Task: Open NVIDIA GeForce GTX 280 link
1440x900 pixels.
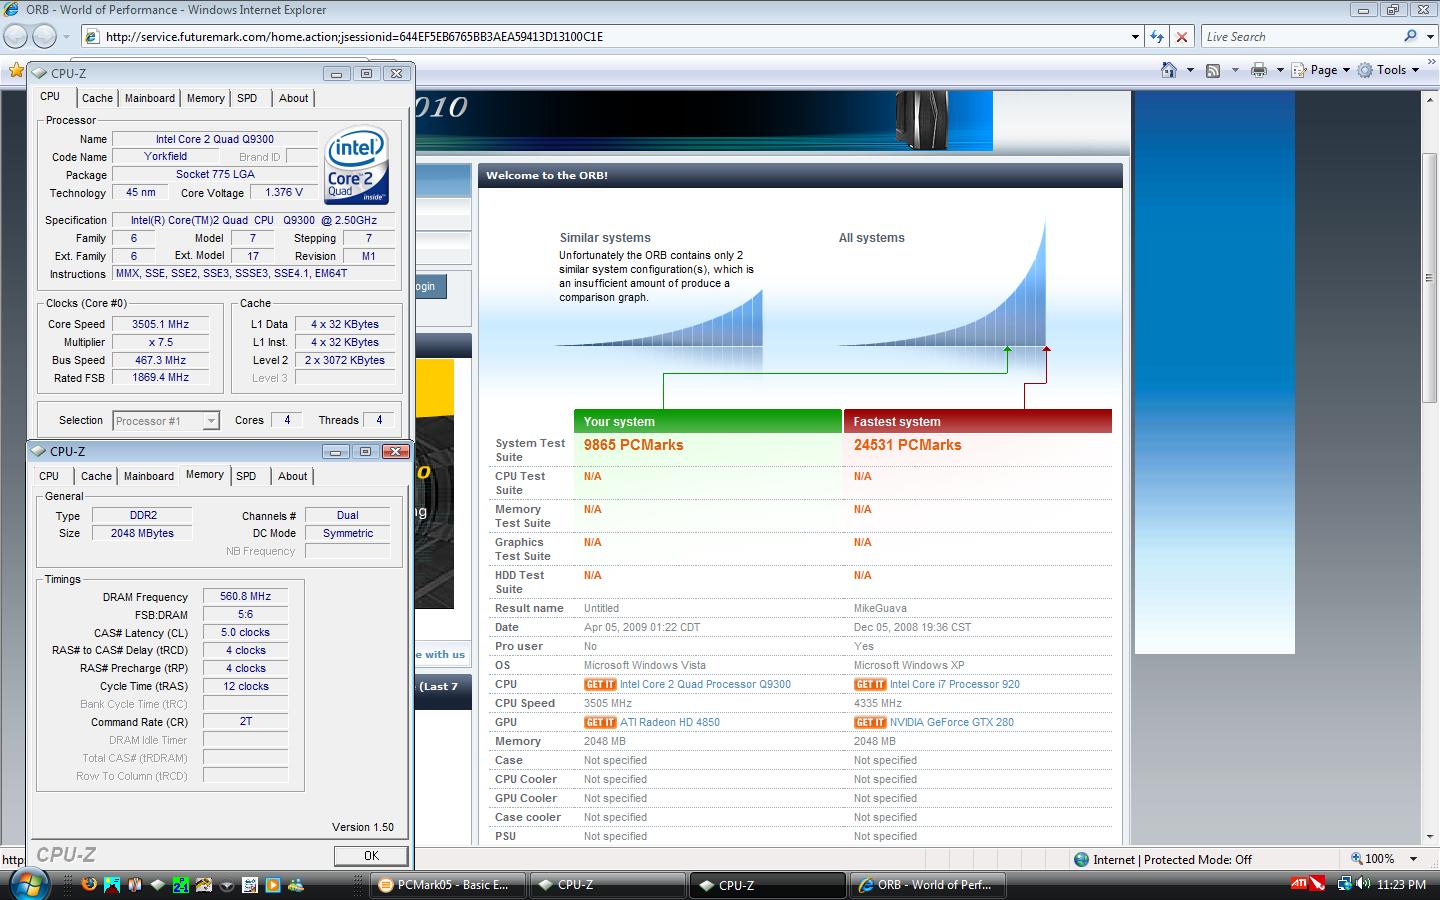Action: [x=952, y=722]
